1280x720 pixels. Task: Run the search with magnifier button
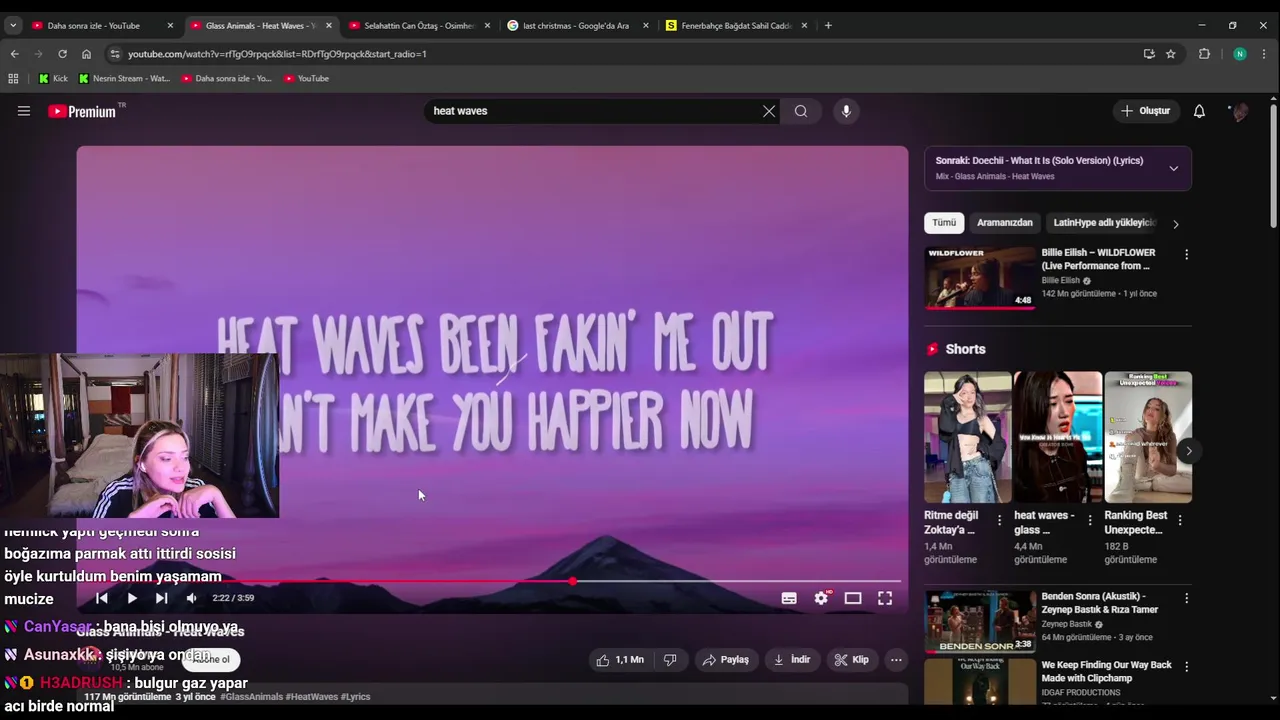point(801,111)
